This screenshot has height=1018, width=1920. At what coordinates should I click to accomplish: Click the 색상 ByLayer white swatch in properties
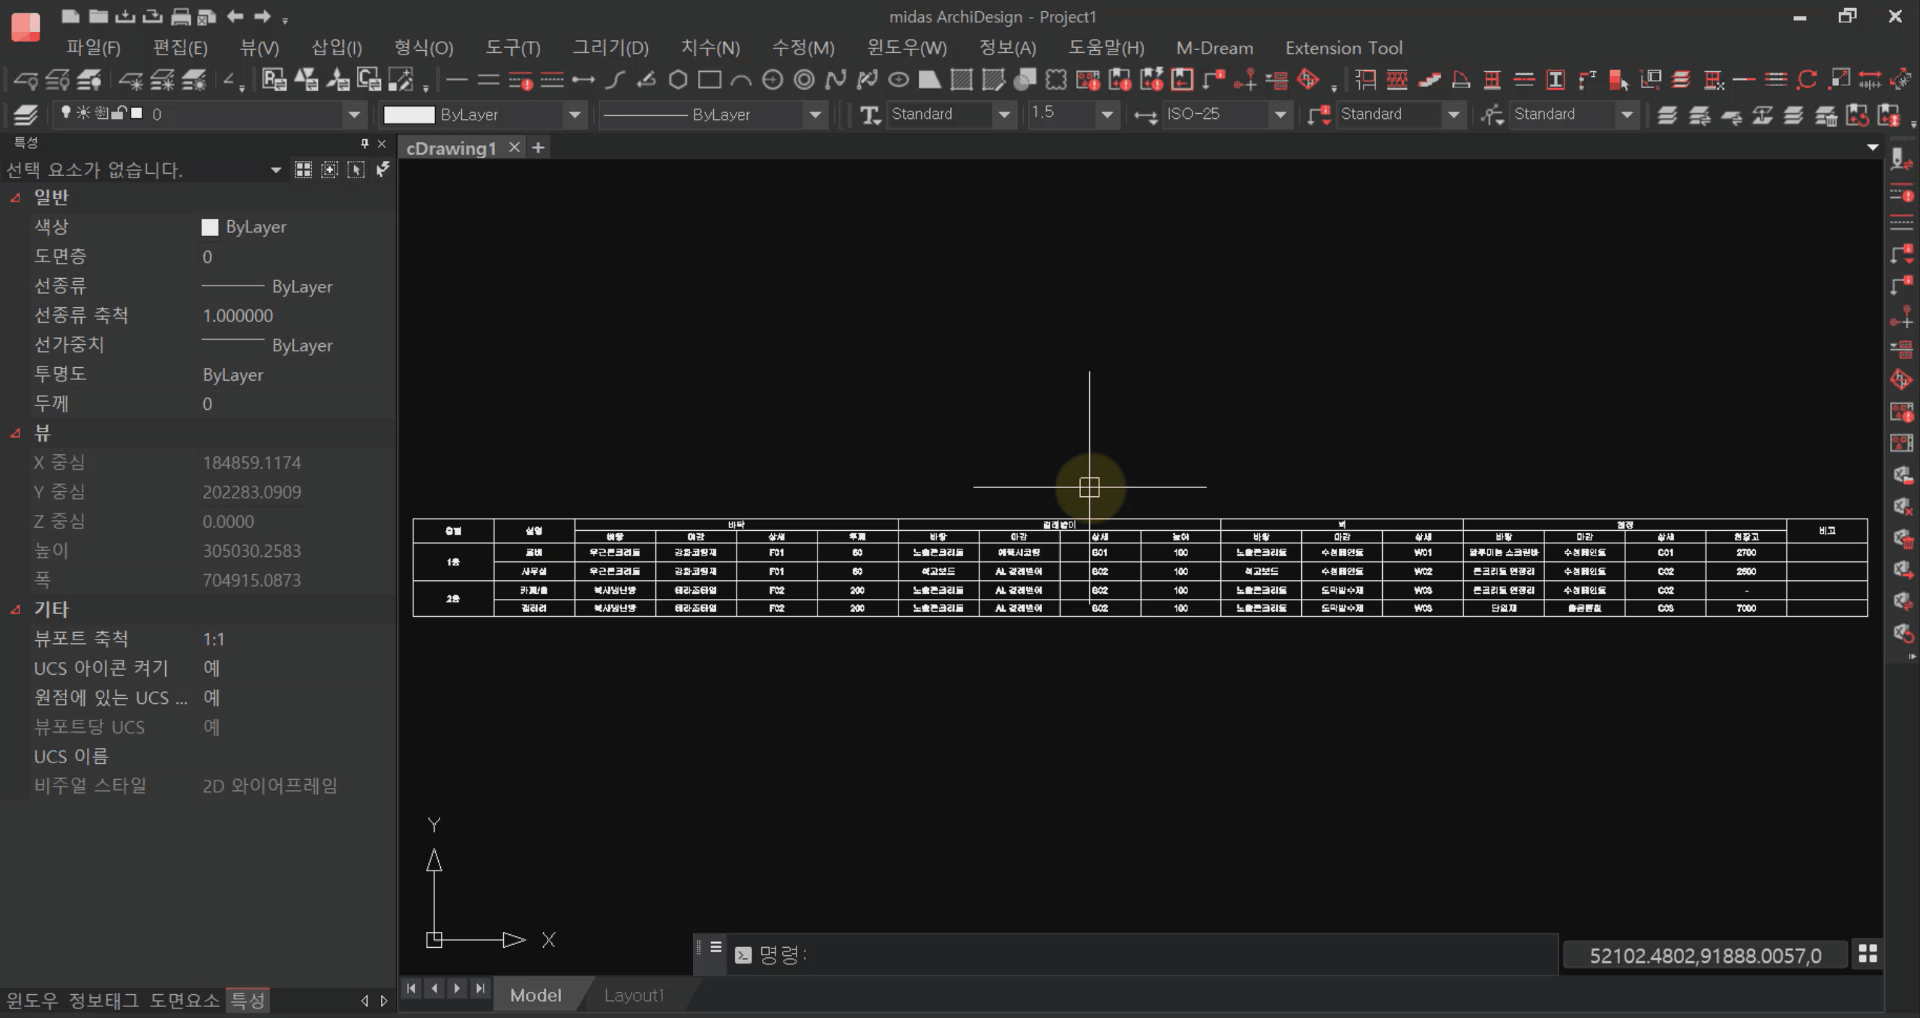coord(210,227)
